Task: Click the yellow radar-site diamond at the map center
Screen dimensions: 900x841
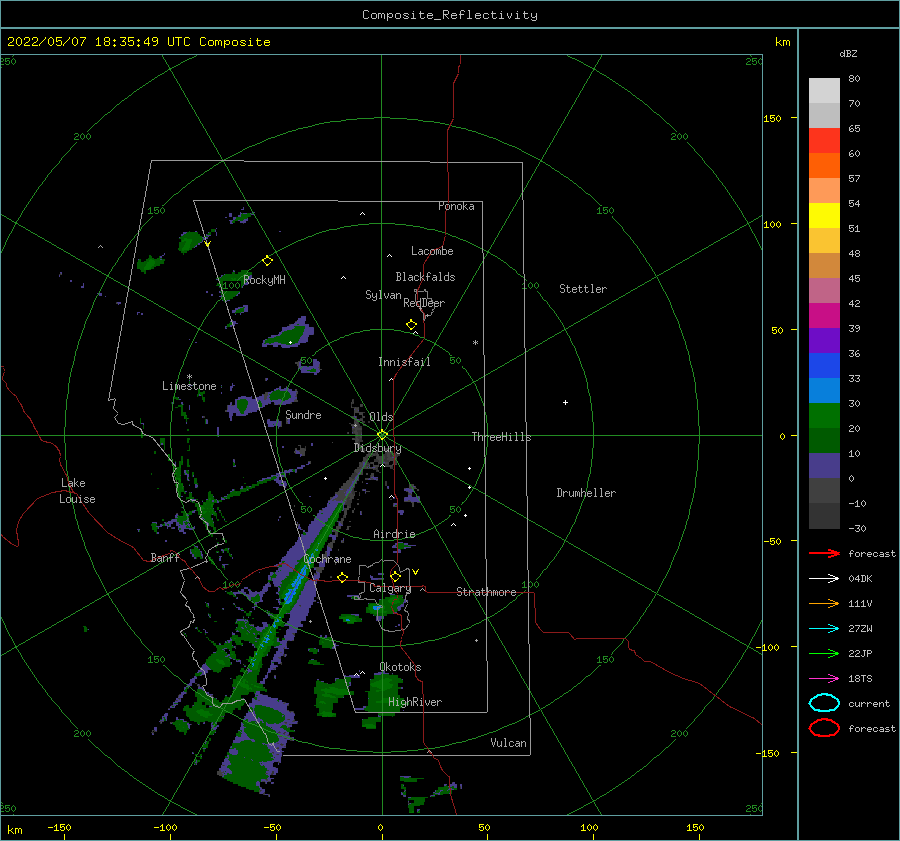Action: (x=382, y=435)
